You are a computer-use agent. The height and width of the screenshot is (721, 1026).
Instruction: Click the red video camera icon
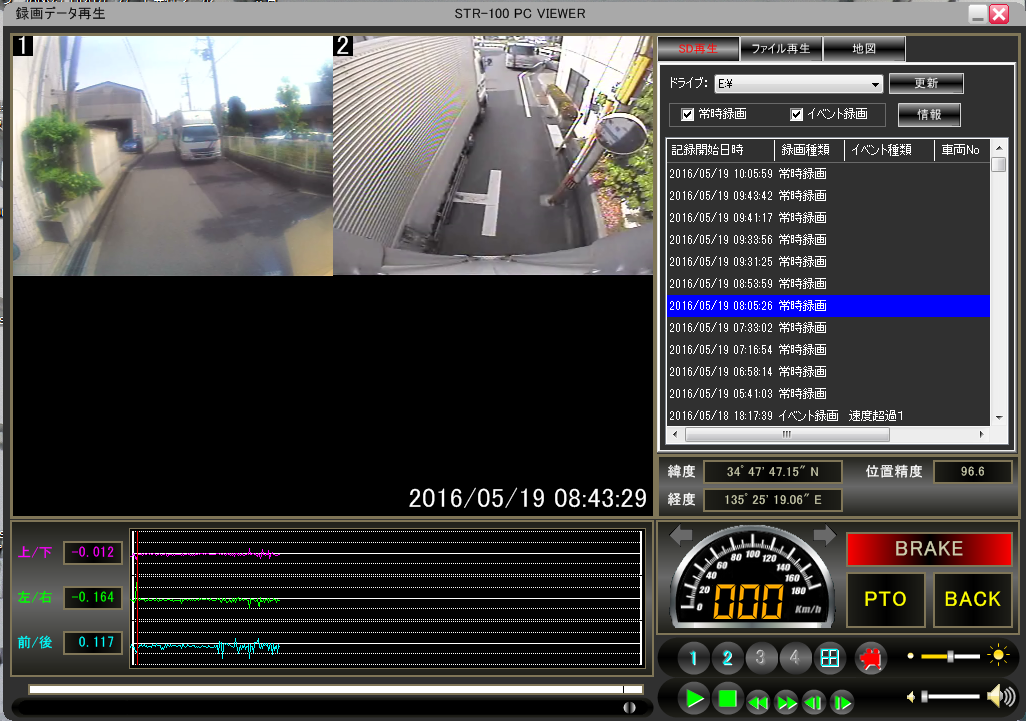871,658
